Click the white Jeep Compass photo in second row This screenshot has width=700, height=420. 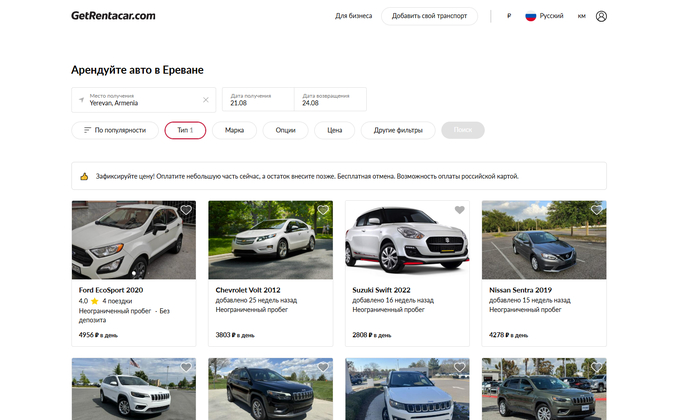pos(407,389)
